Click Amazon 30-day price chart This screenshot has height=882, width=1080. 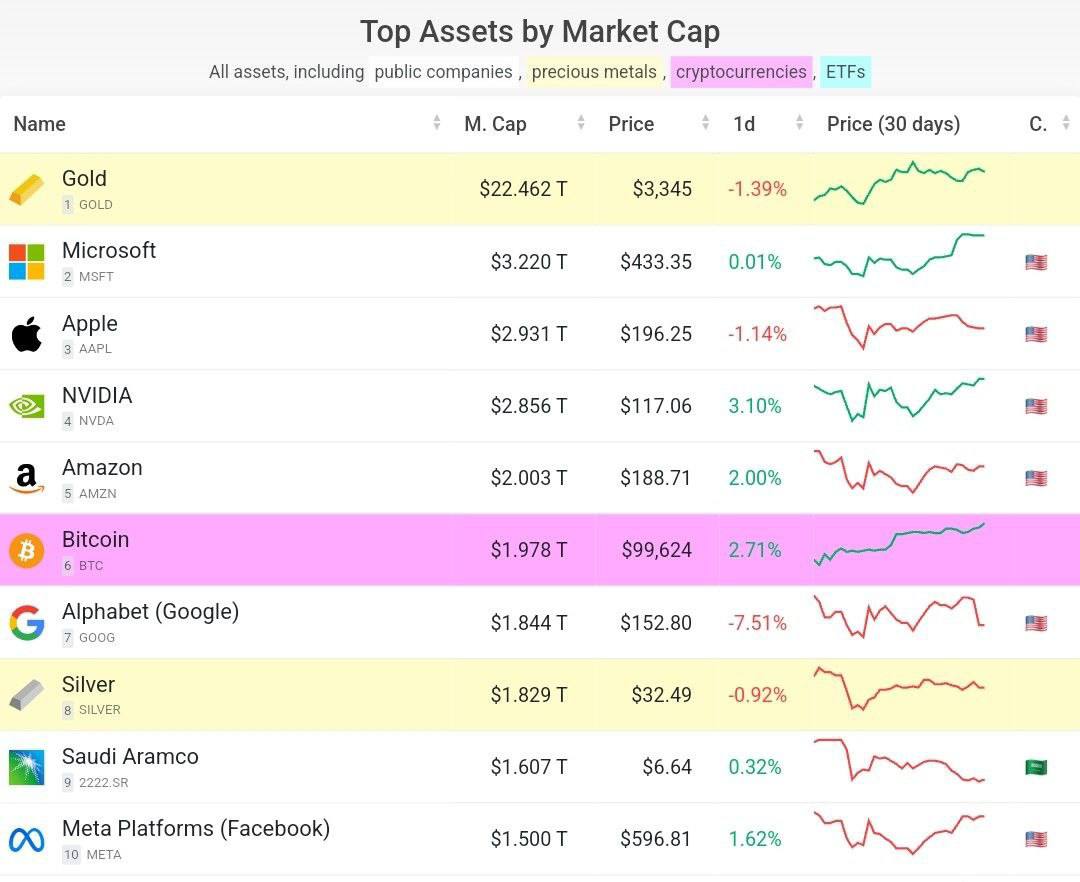point(899,471)
